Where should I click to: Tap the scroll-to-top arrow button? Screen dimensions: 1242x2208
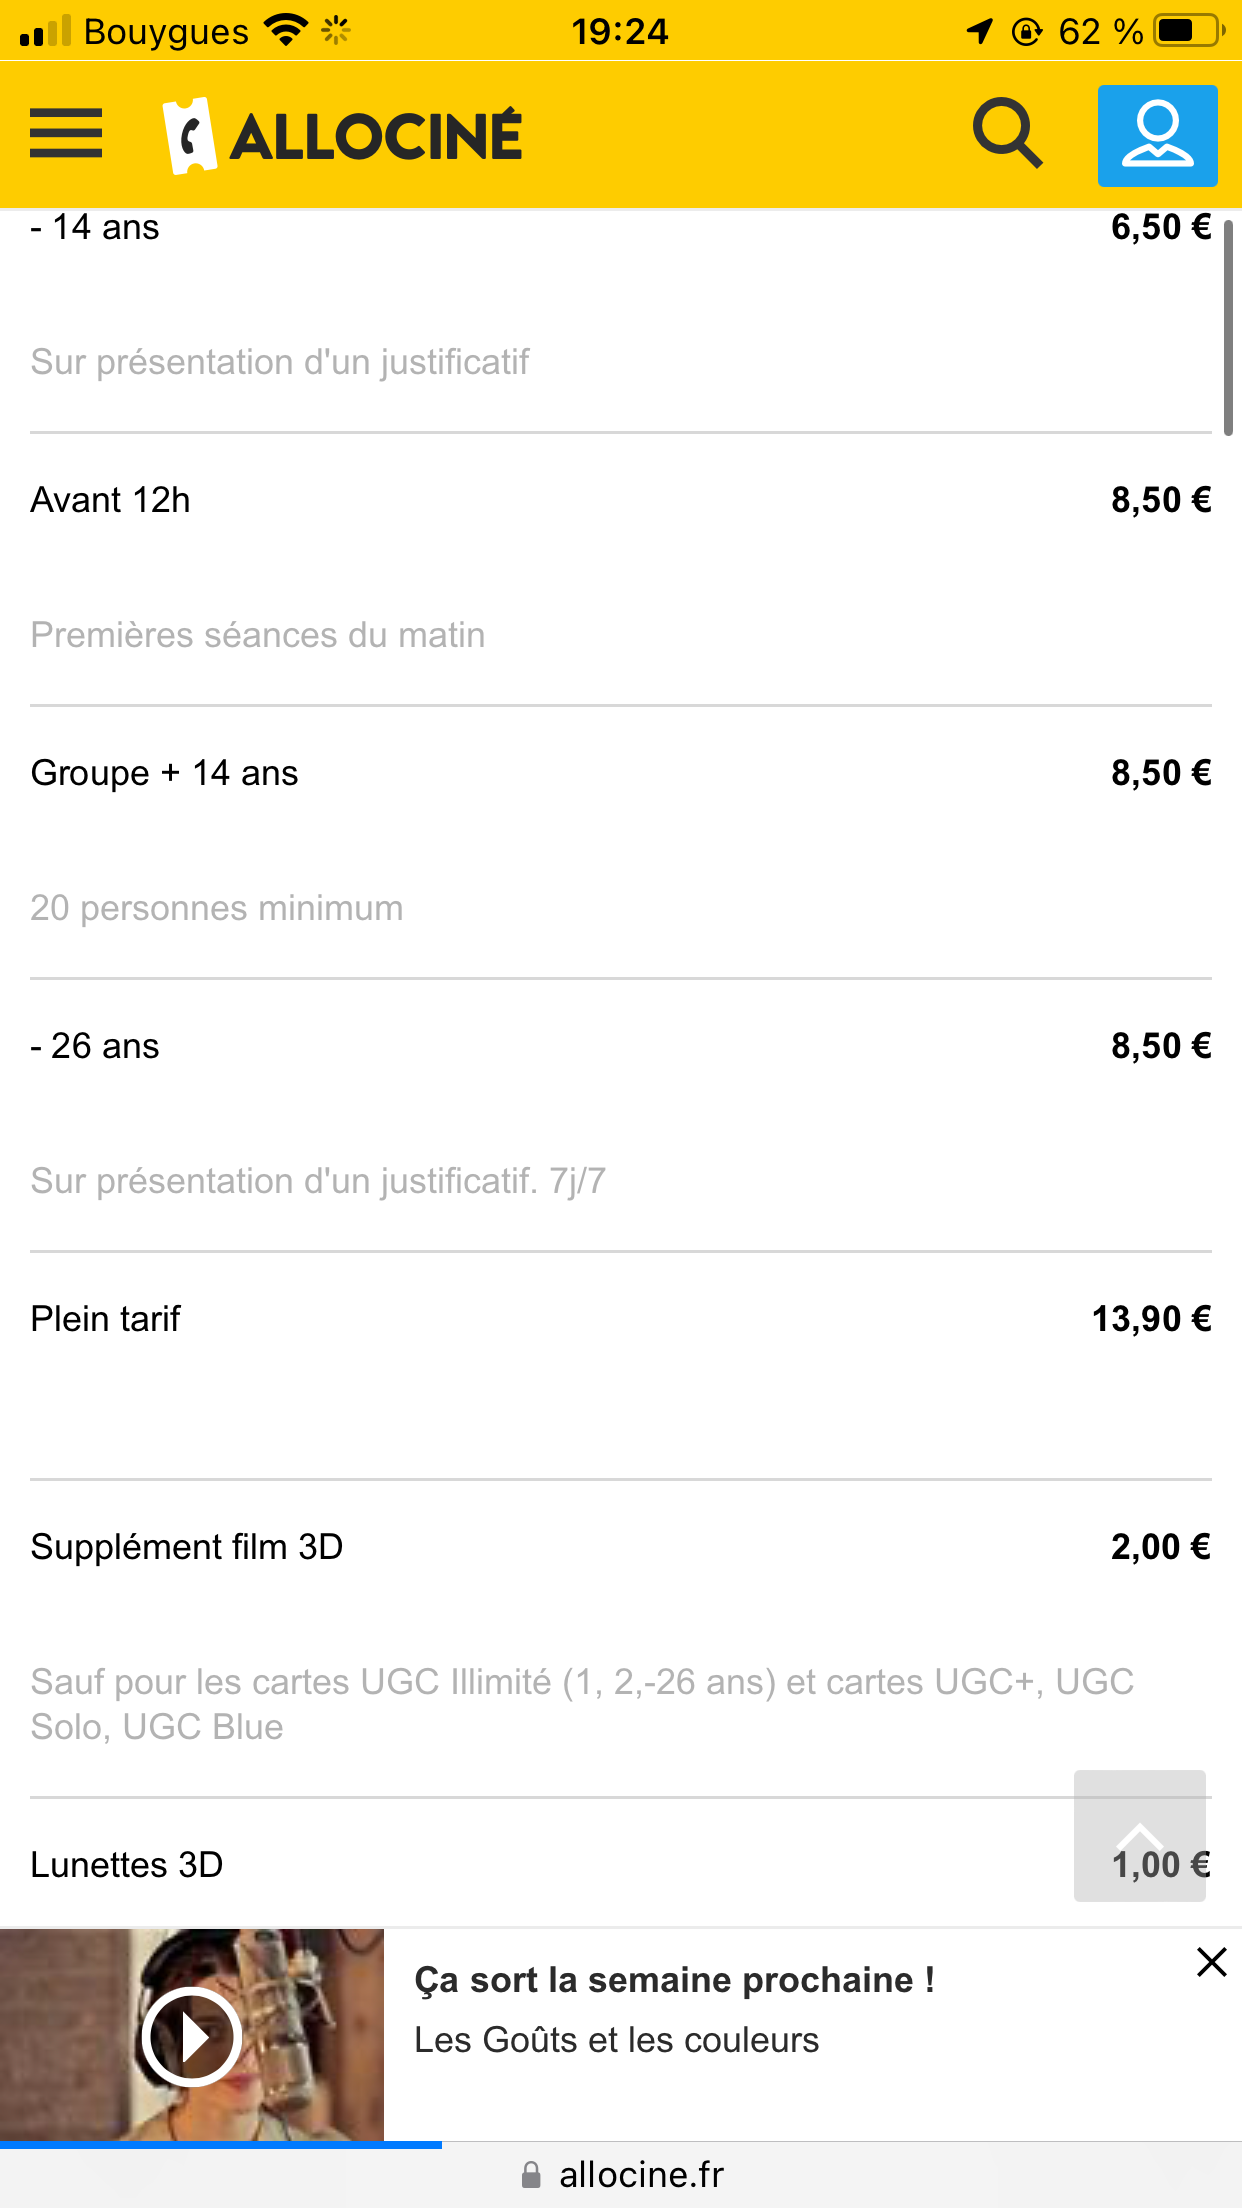point(1139,1835)
